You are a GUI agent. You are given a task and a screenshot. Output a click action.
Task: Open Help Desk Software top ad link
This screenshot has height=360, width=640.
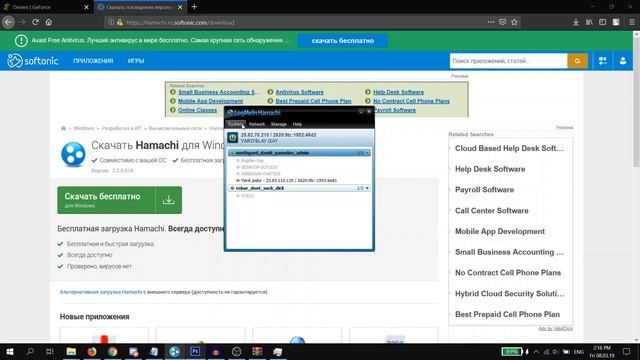398,92
